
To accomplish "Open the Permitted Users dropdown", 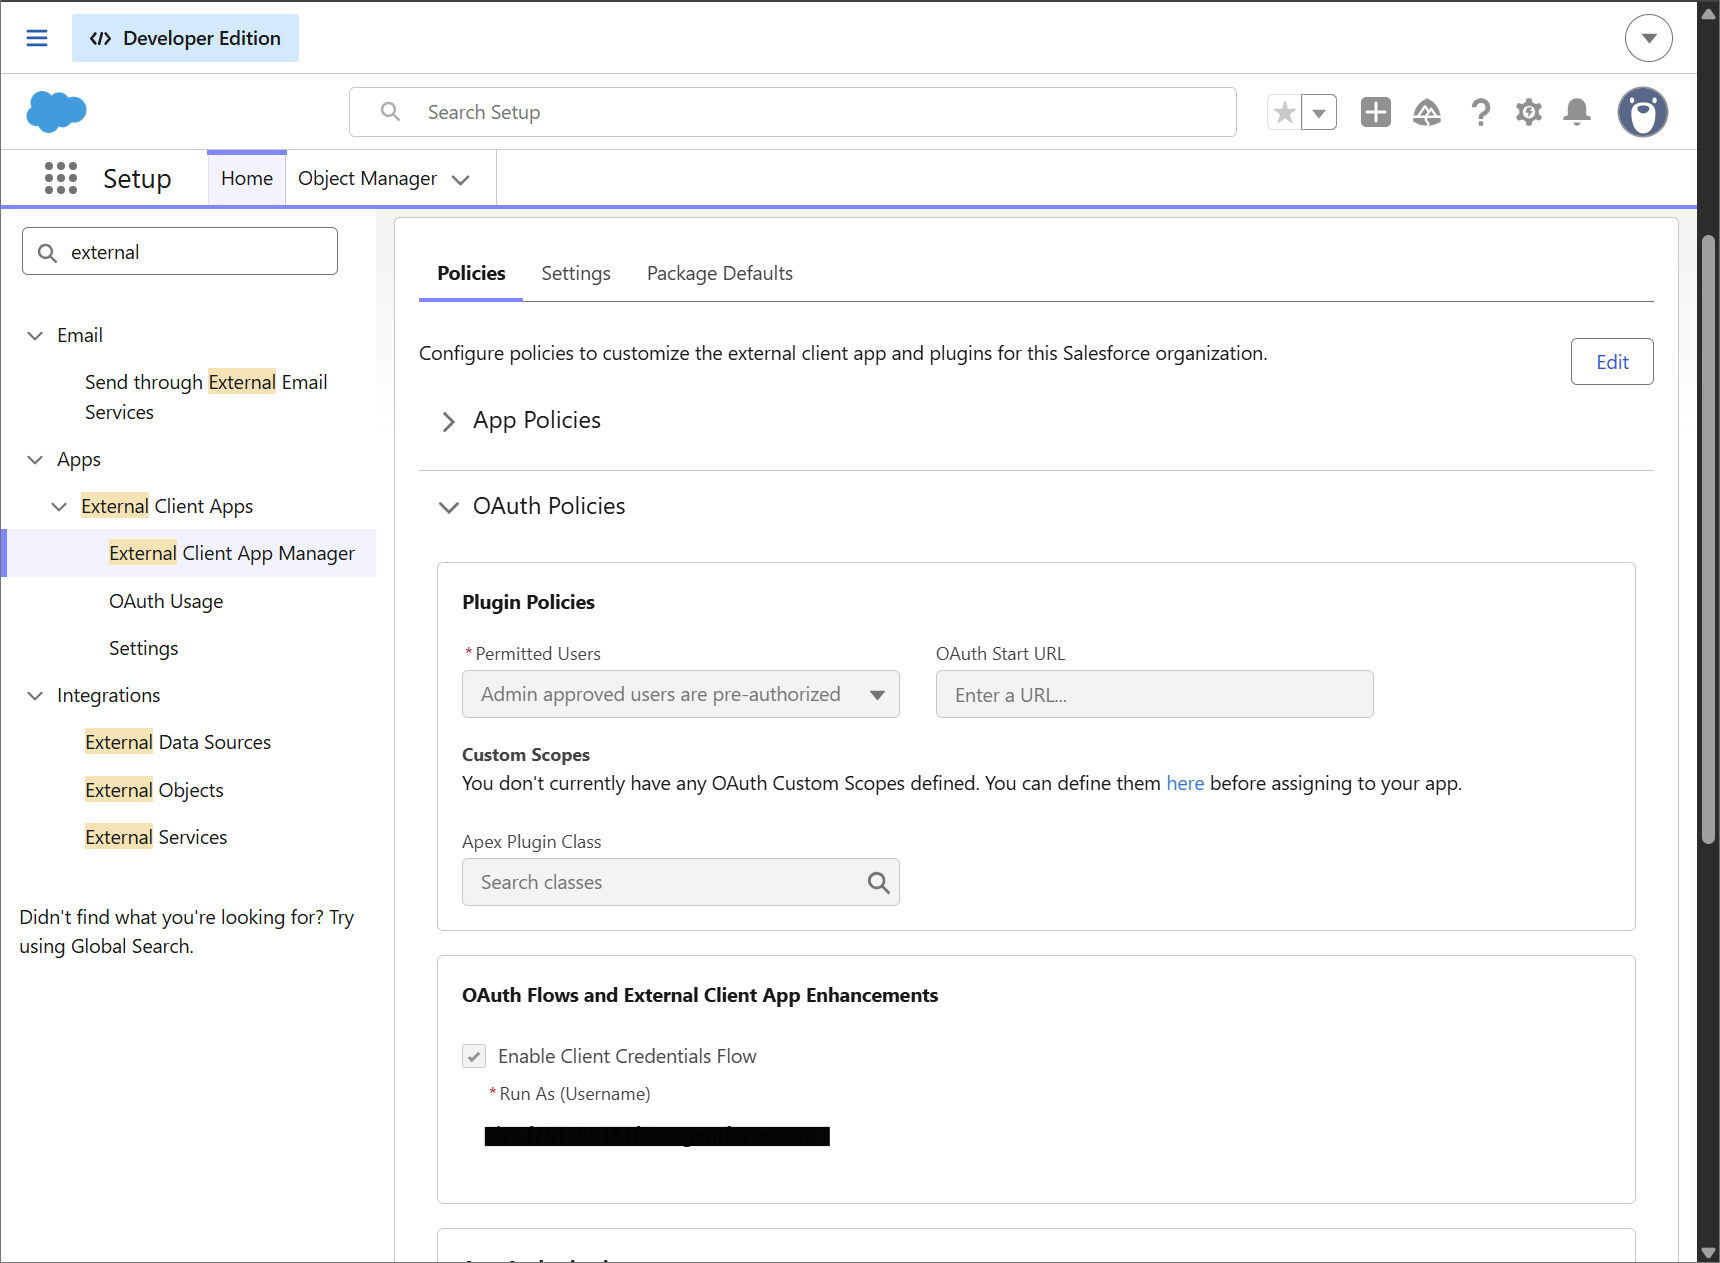I will tap(681, 694).
